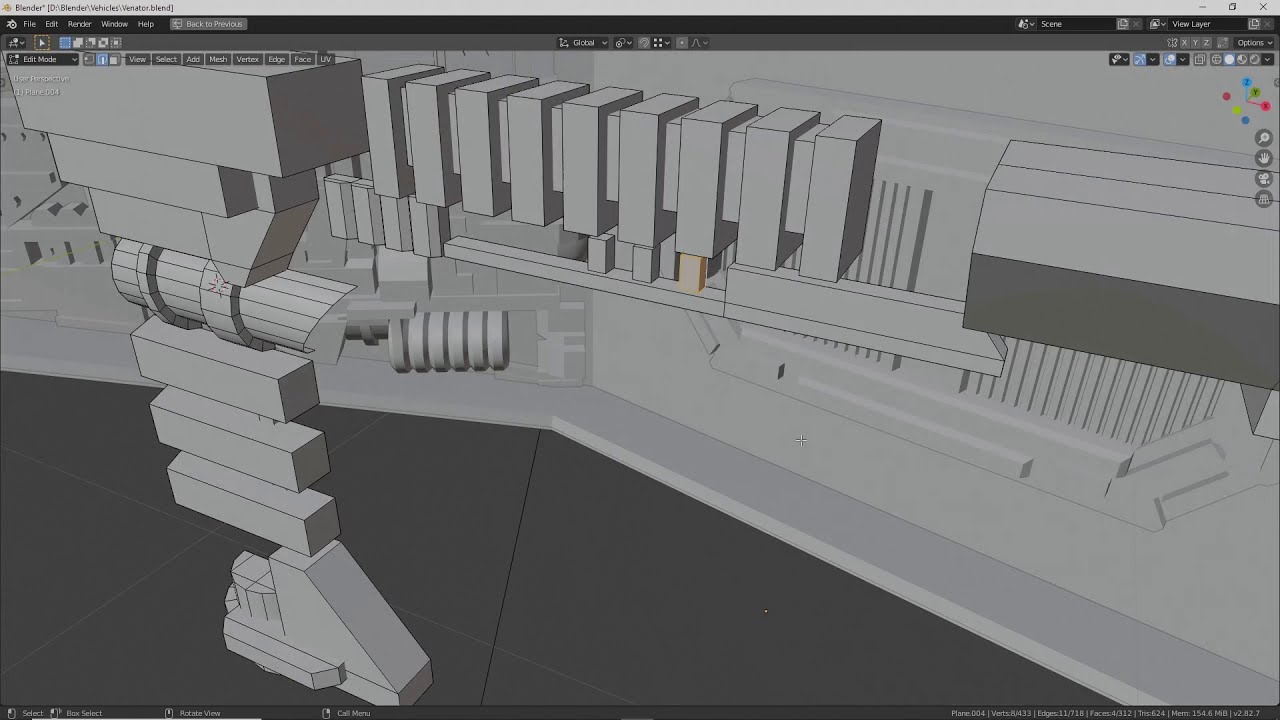Viewport: 1280px width, 720px height.
Task: Toggle camera view gizmo icon
Action: point(1264,179)
